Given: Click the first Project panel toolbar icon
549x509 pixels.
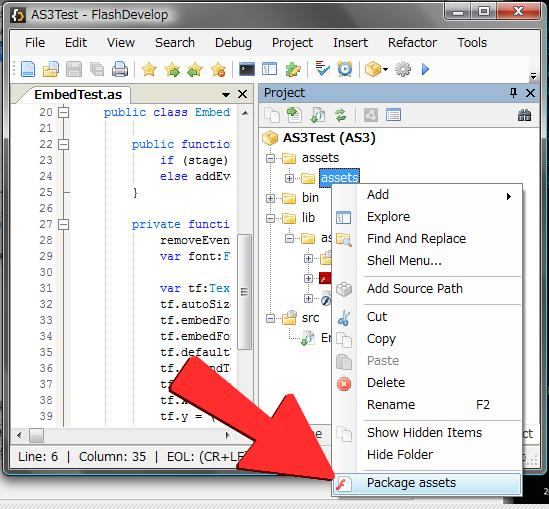Looking at the screenshot, I should [272, 115].
